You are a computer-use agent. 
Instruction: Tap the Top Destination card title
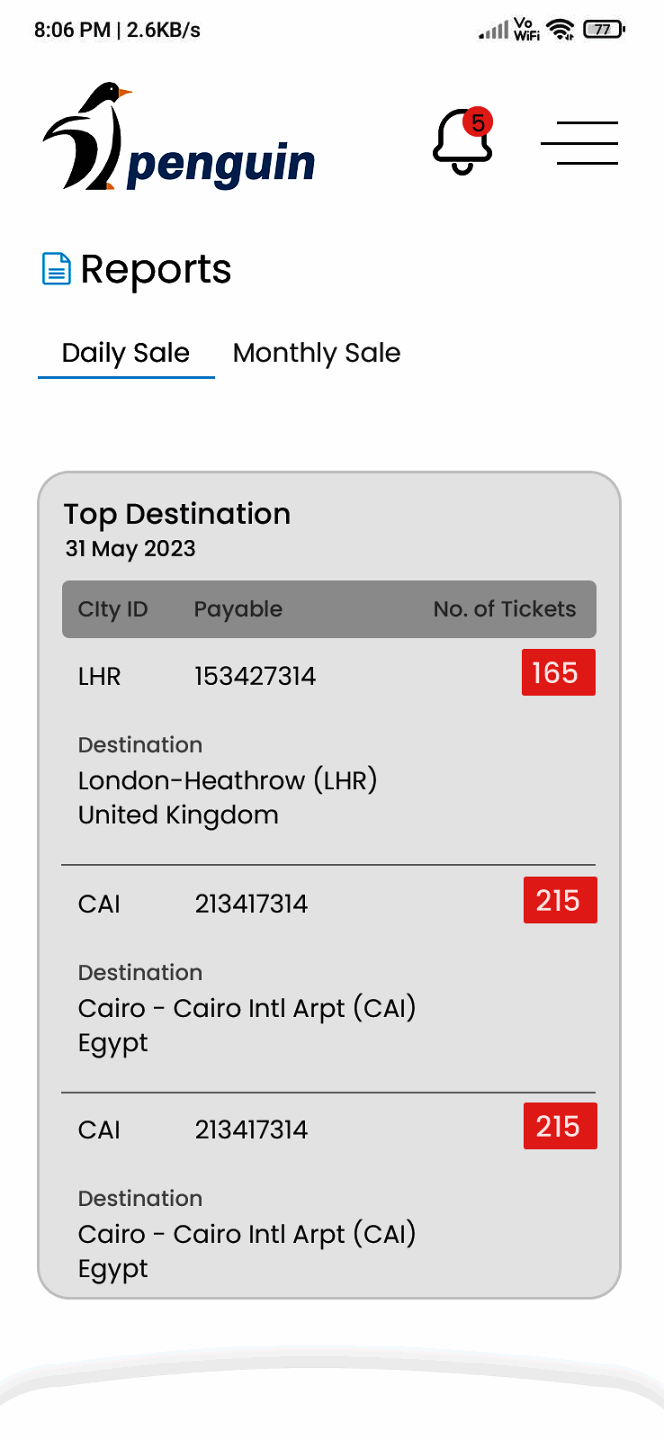(177, 514)
